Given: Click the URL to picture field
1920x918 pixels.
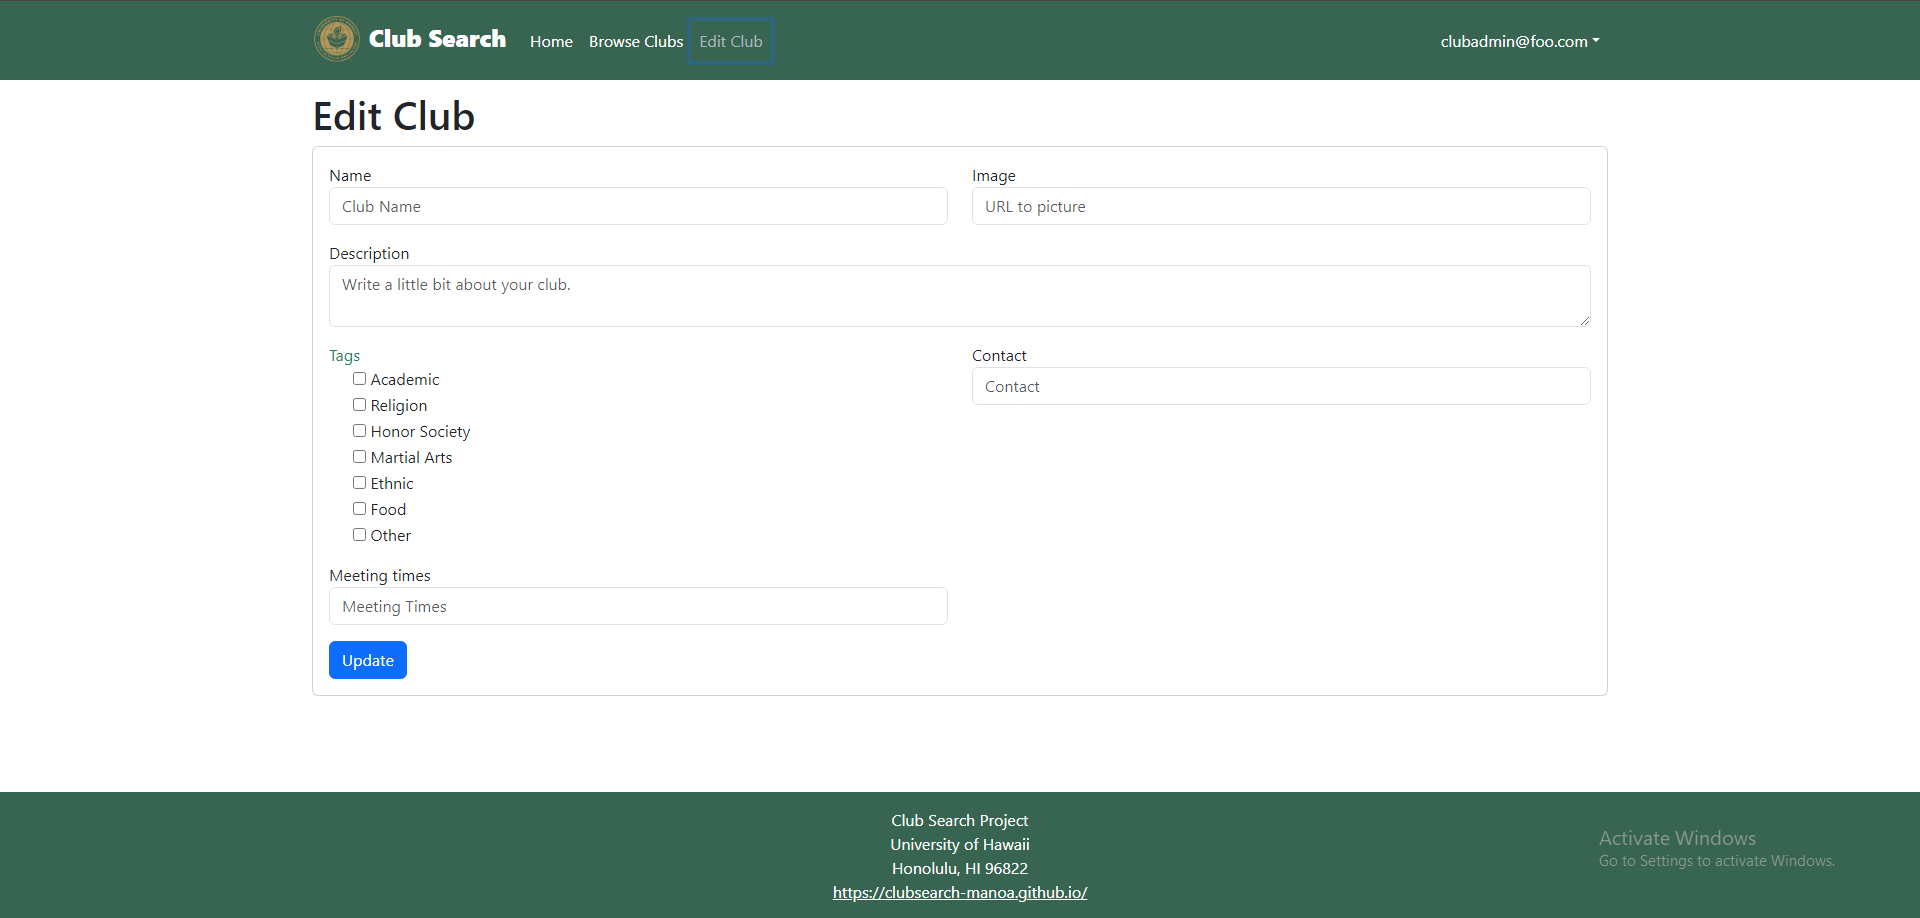Looking at the screenshot, I should point(1281,206).
